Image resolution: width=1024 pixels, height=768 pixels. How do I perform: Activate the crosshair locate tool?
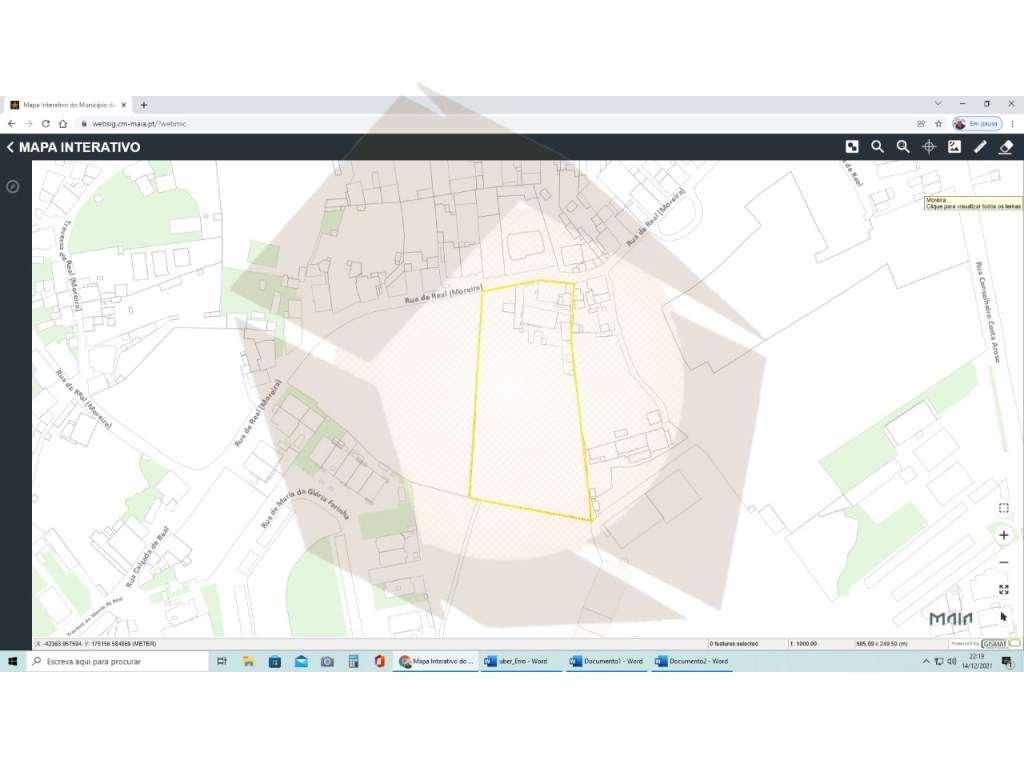(x=929, y=147)
